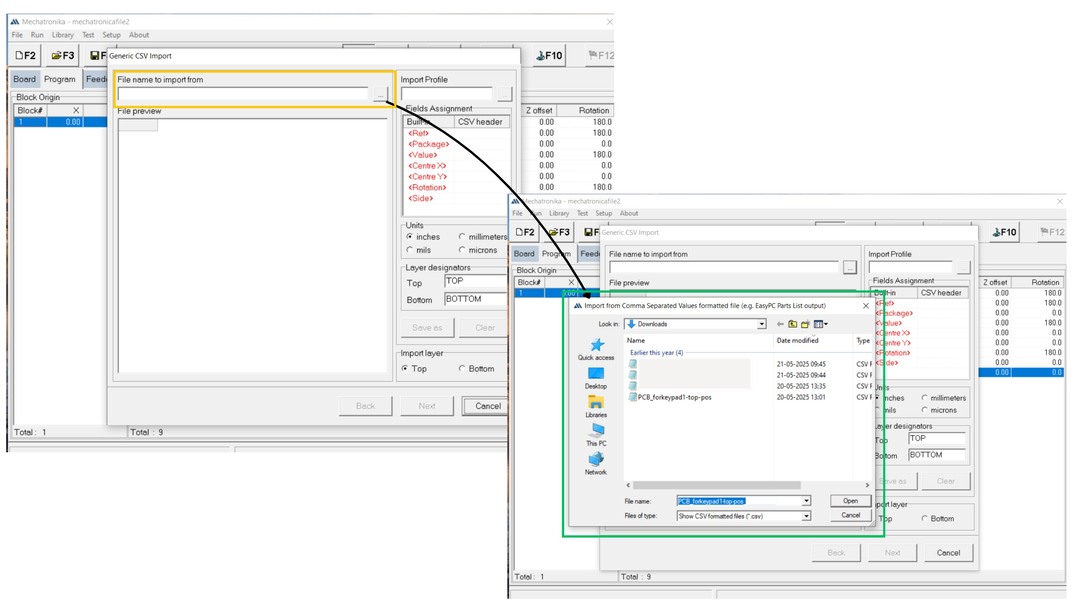Click the back arrow in the file browser toolbar
This screenshot has width=1080, height=600.
780,324
